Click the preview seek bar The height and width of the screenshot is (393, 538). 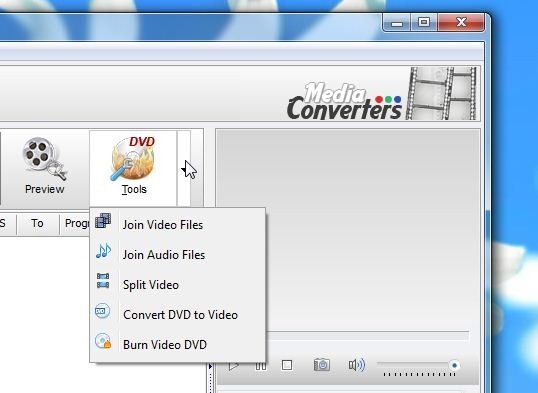367,335
